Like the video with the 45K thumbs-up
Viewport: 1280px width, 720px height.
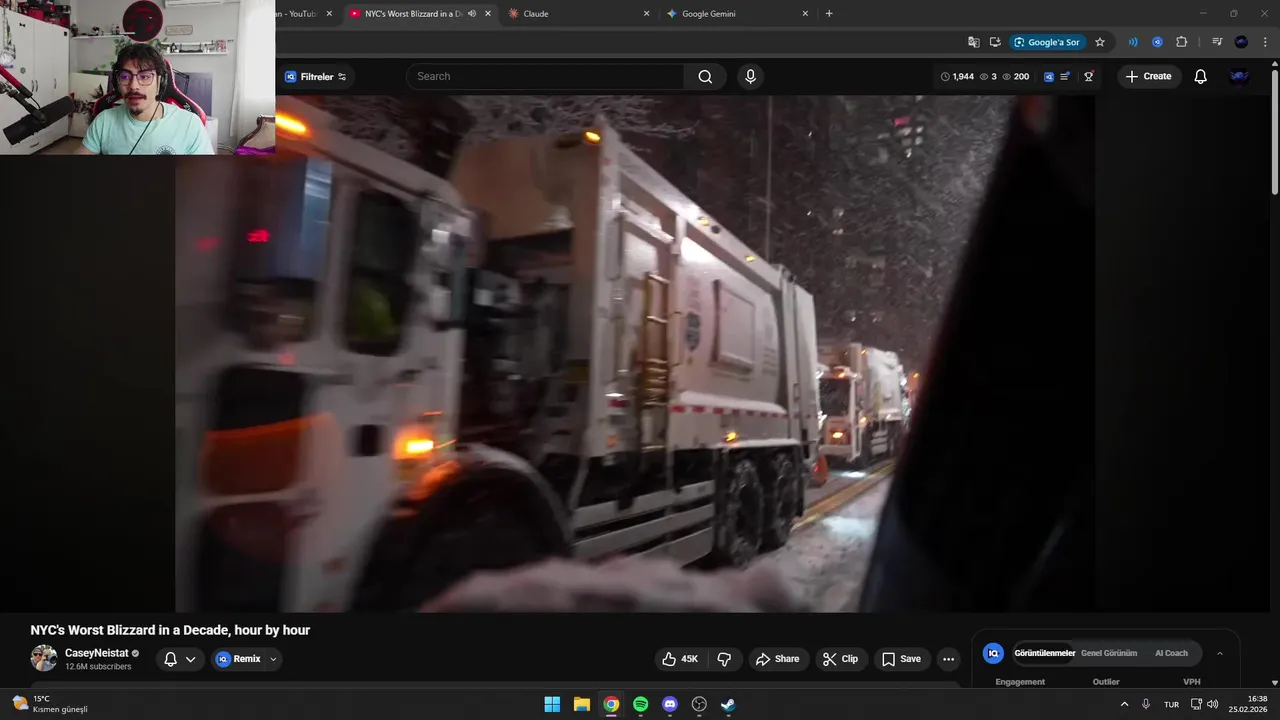[x=680, y=659]
